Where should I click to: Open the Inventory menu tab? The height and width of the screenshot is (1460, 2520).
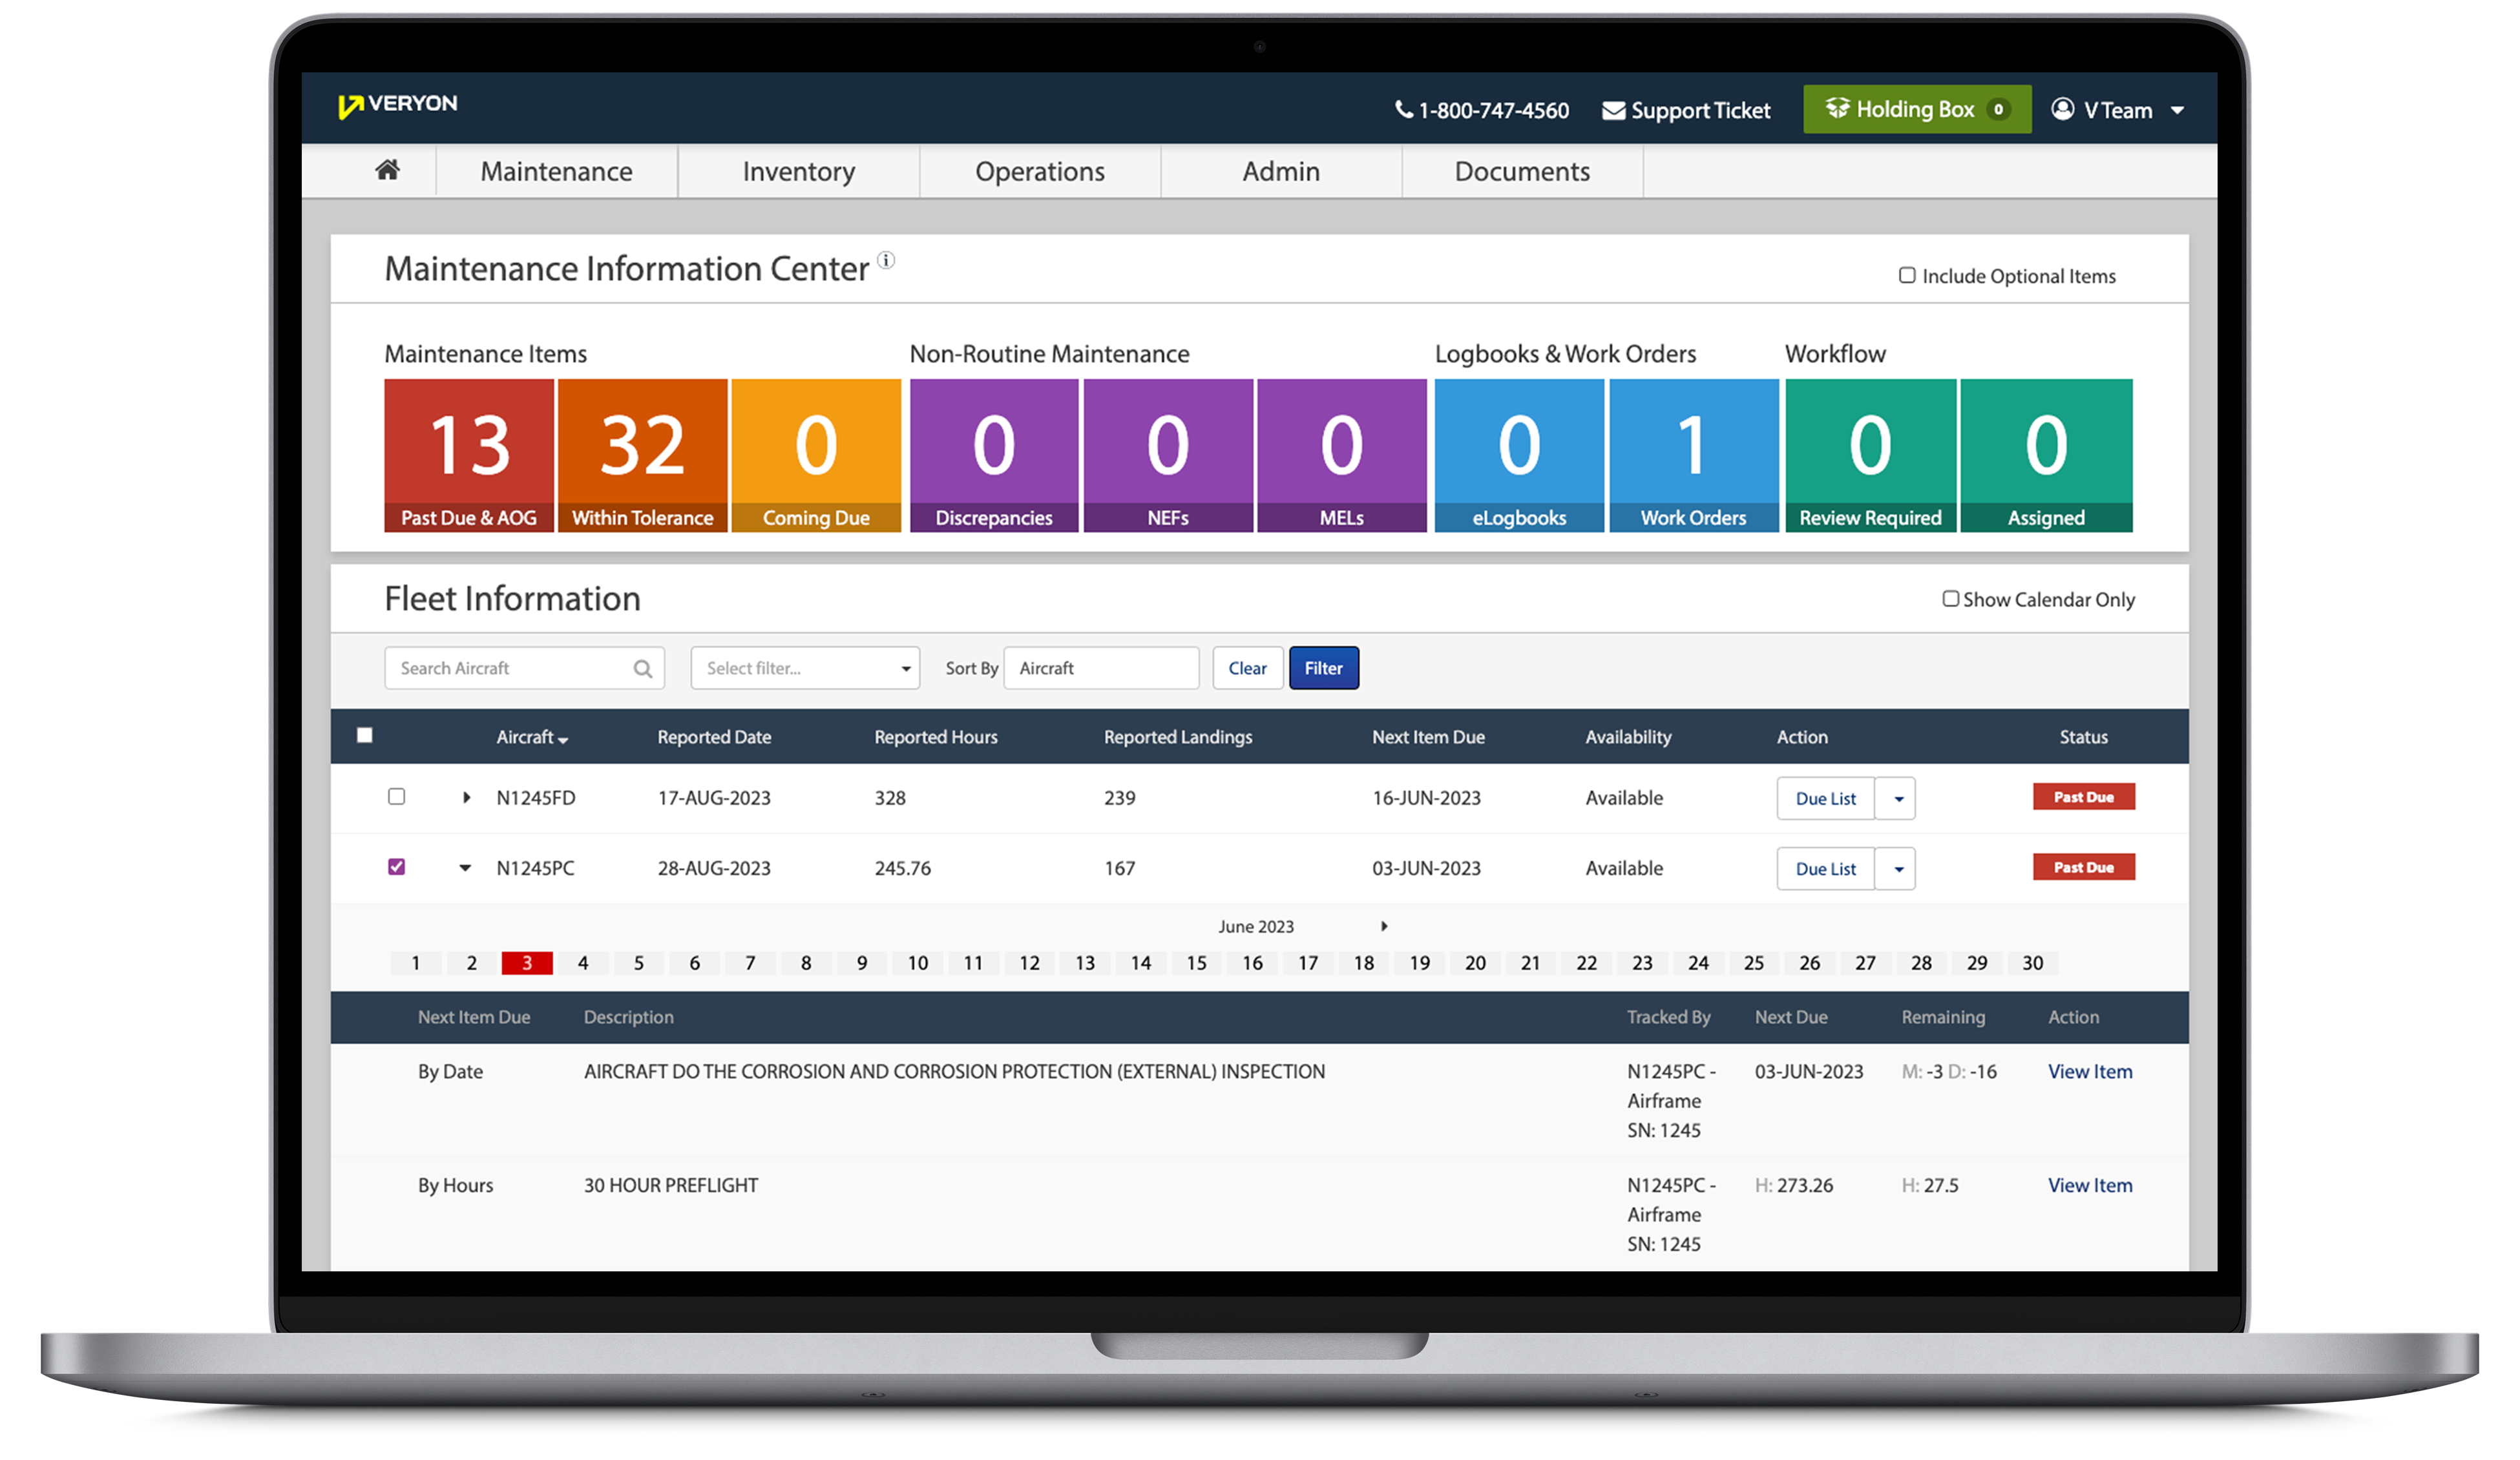click(x=798, y=172)
